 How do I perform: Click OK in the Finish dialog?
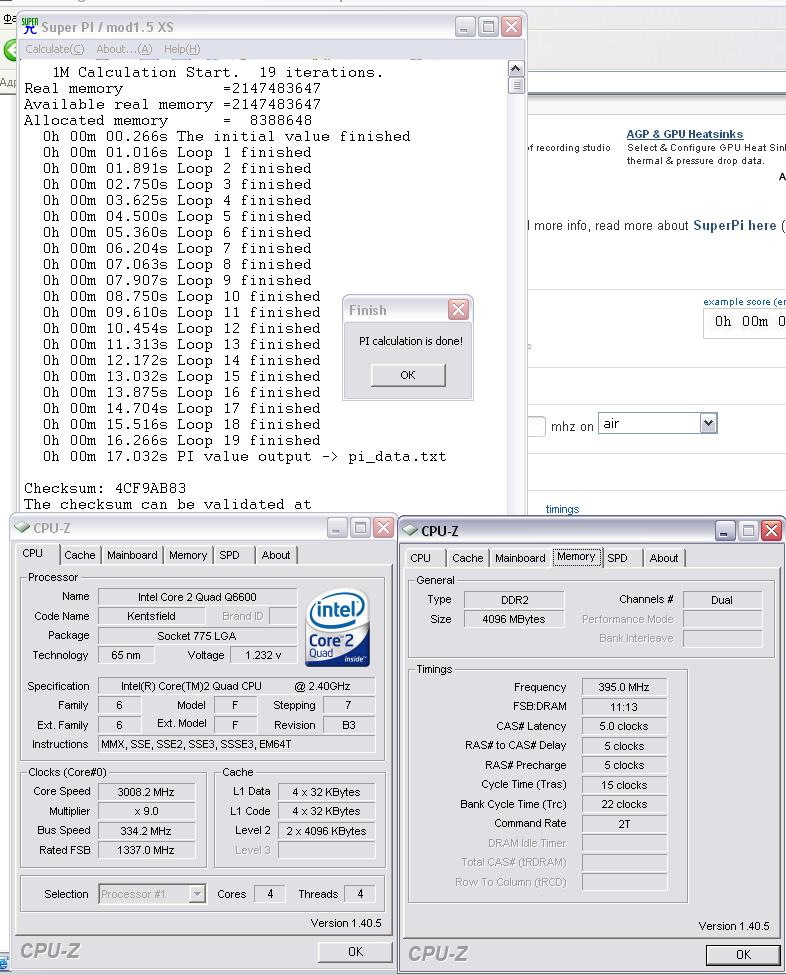(408, 375)
